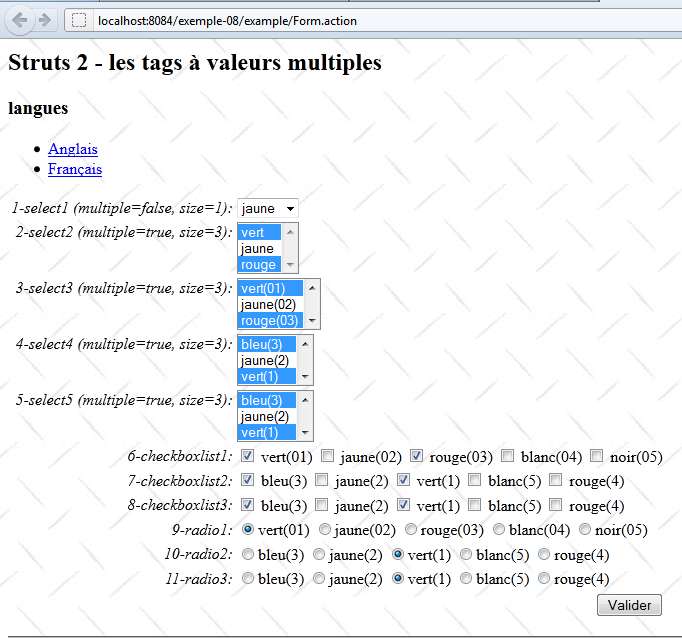Choose jaune(02) in select3 list
The image size is (682, 638).
(x=268, y=304)
